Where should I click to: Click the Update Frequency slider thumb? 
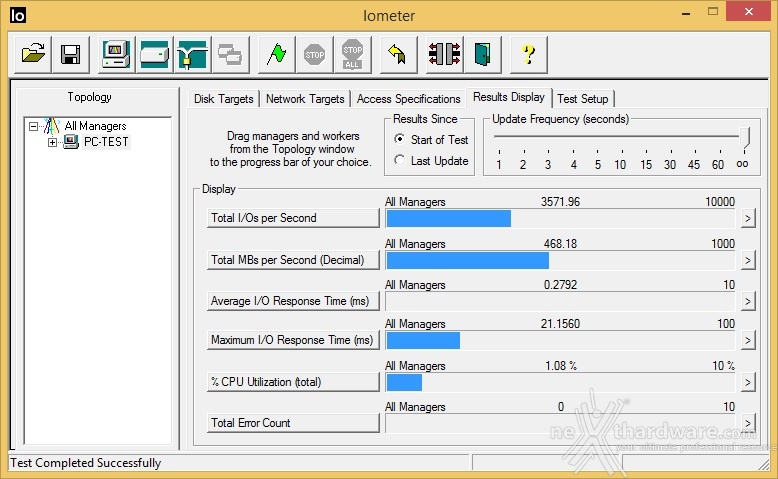tap(744, 137)
